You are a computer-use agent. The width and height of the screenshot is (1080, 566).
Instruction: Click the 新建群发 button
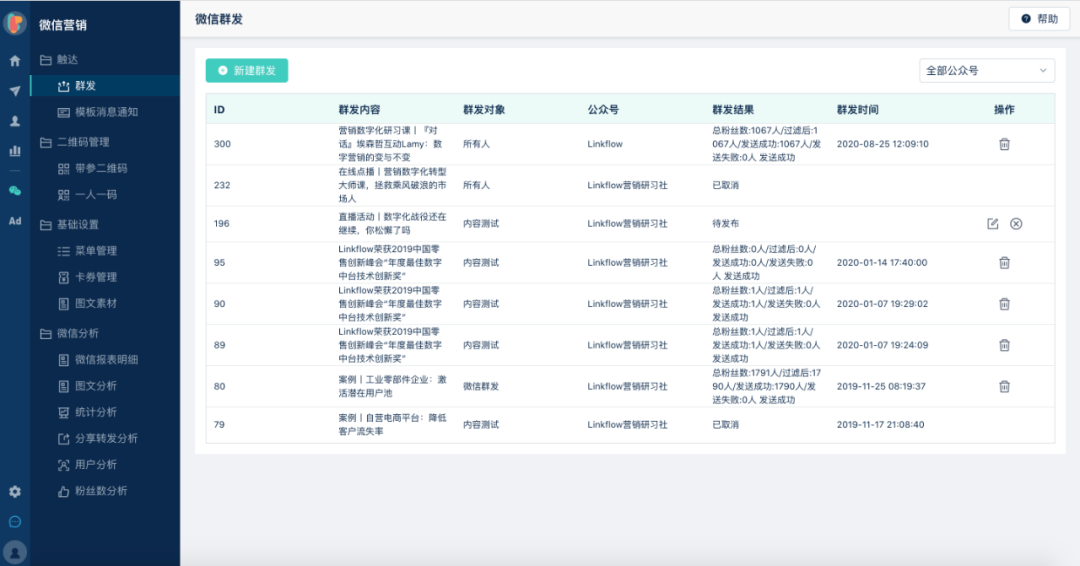[x=247, y=70]
